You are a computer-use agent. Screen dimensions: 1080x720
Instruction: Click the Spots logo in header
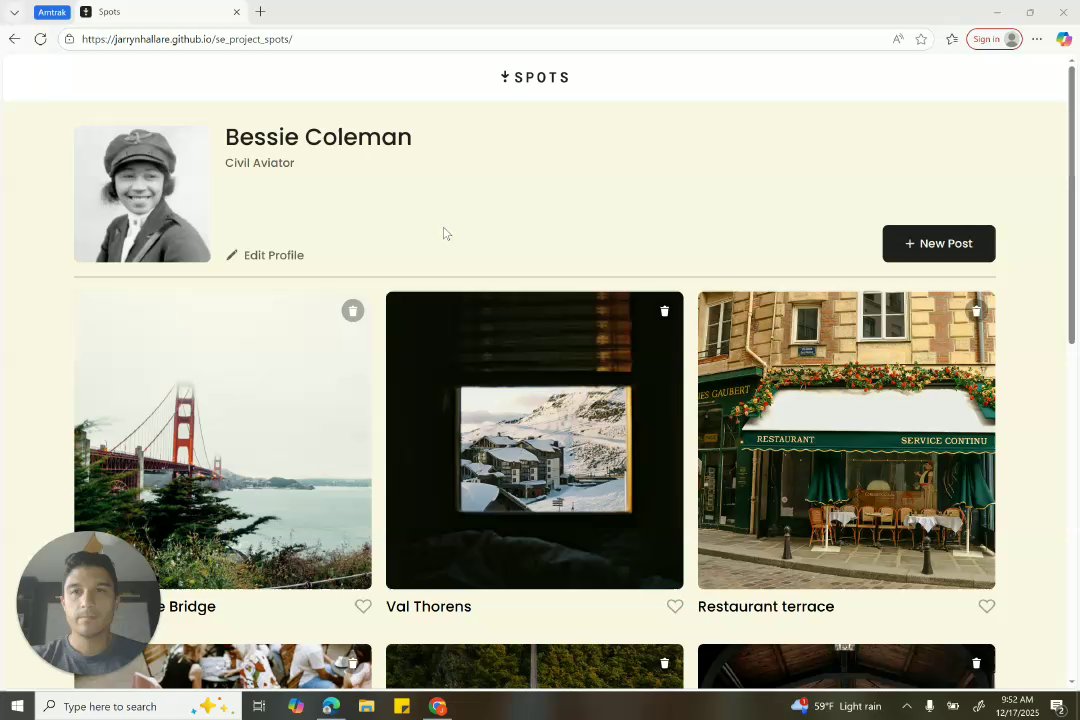click(535, 77)
